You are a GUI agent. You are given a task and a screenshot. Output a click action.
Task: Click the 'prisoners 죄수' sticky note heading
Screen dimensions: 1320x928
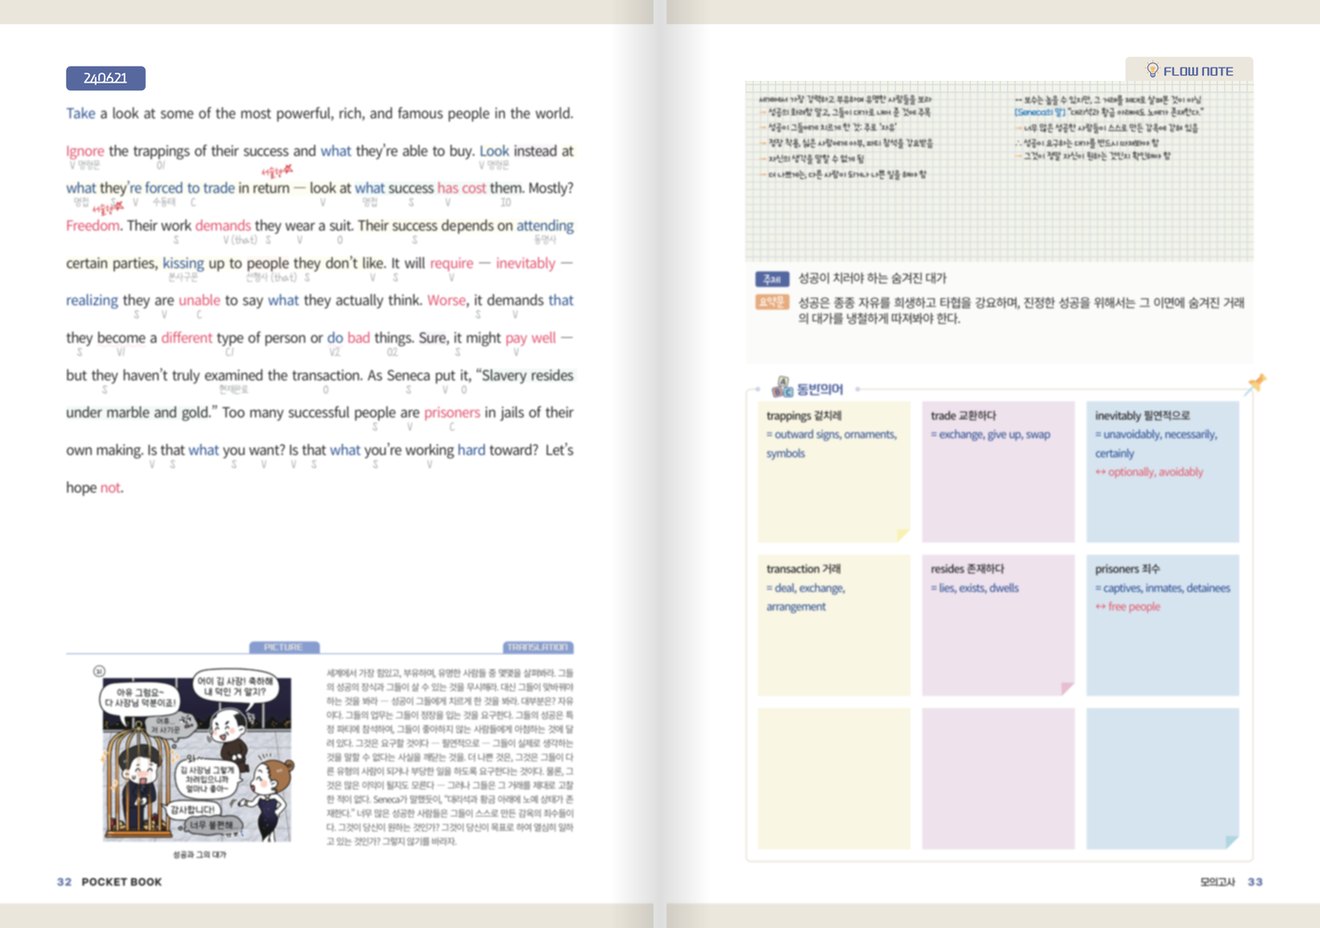(1127, 569)
